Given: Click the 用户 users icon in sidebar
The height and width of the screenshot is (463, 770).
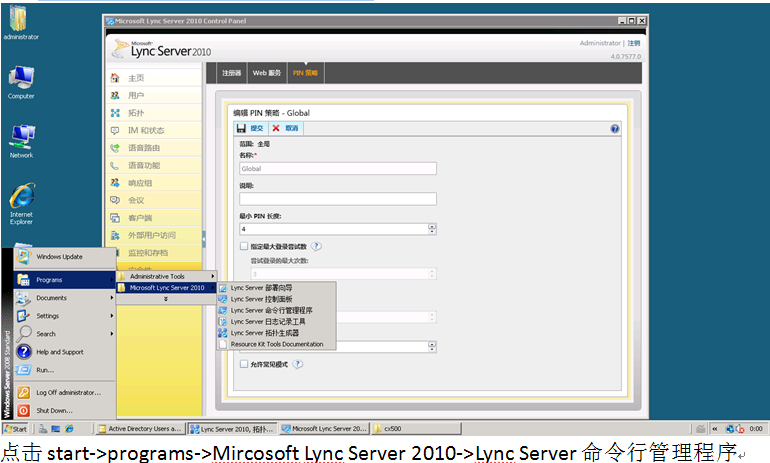Looking at the screenshot, I should (115, 95).
